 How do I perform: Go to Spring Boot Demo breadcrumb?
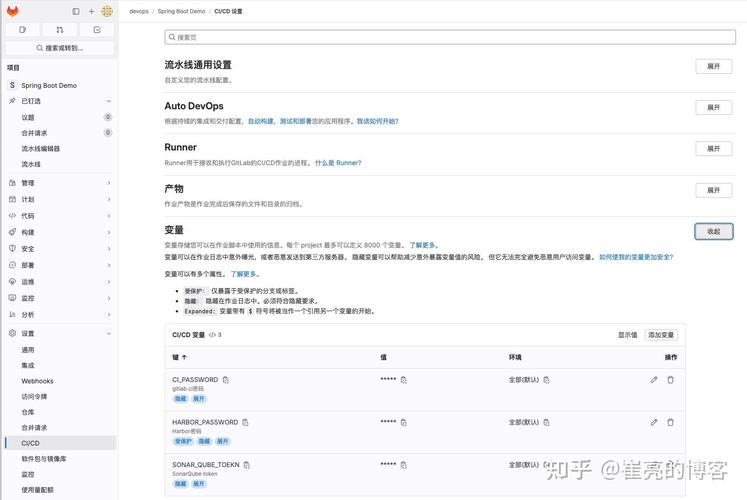(x=181, y=11)
